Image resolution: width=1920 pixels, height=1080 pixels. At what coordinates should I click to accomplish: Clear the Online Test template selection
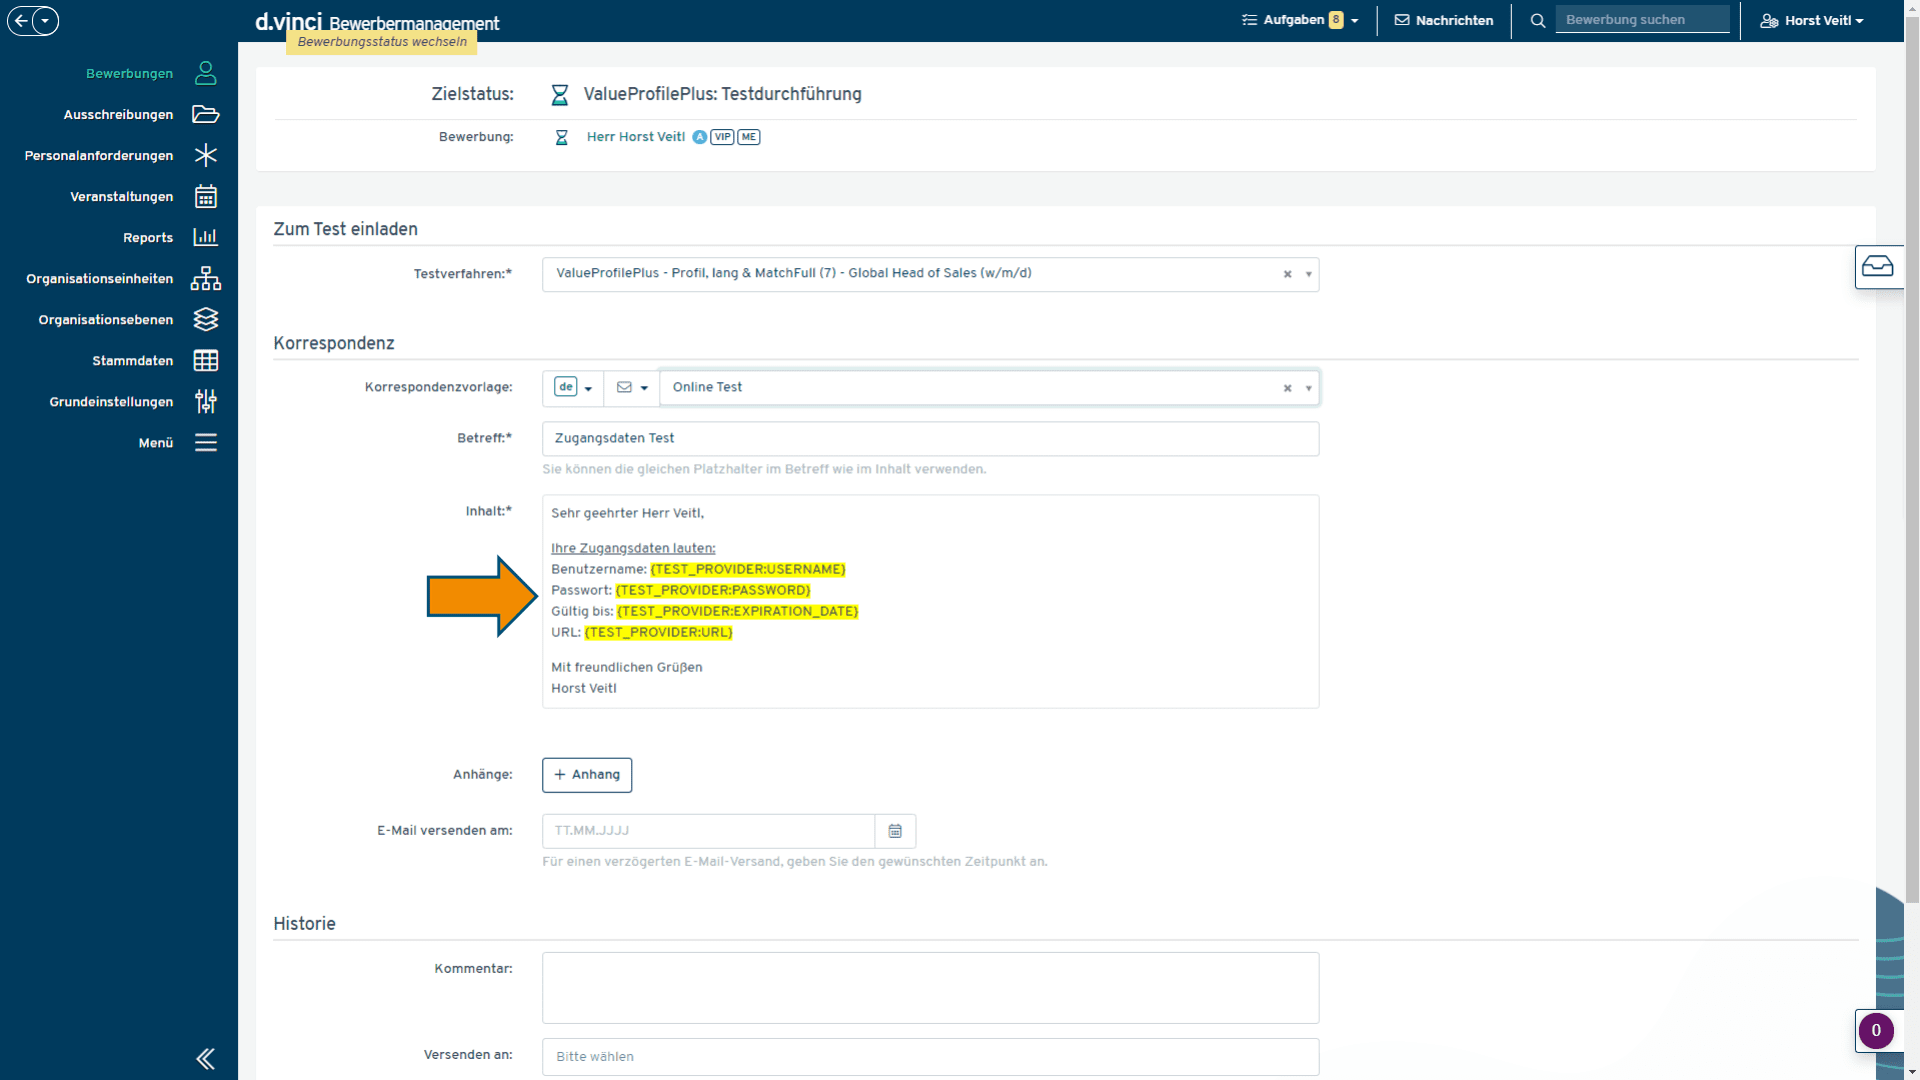click(1287, 388)
